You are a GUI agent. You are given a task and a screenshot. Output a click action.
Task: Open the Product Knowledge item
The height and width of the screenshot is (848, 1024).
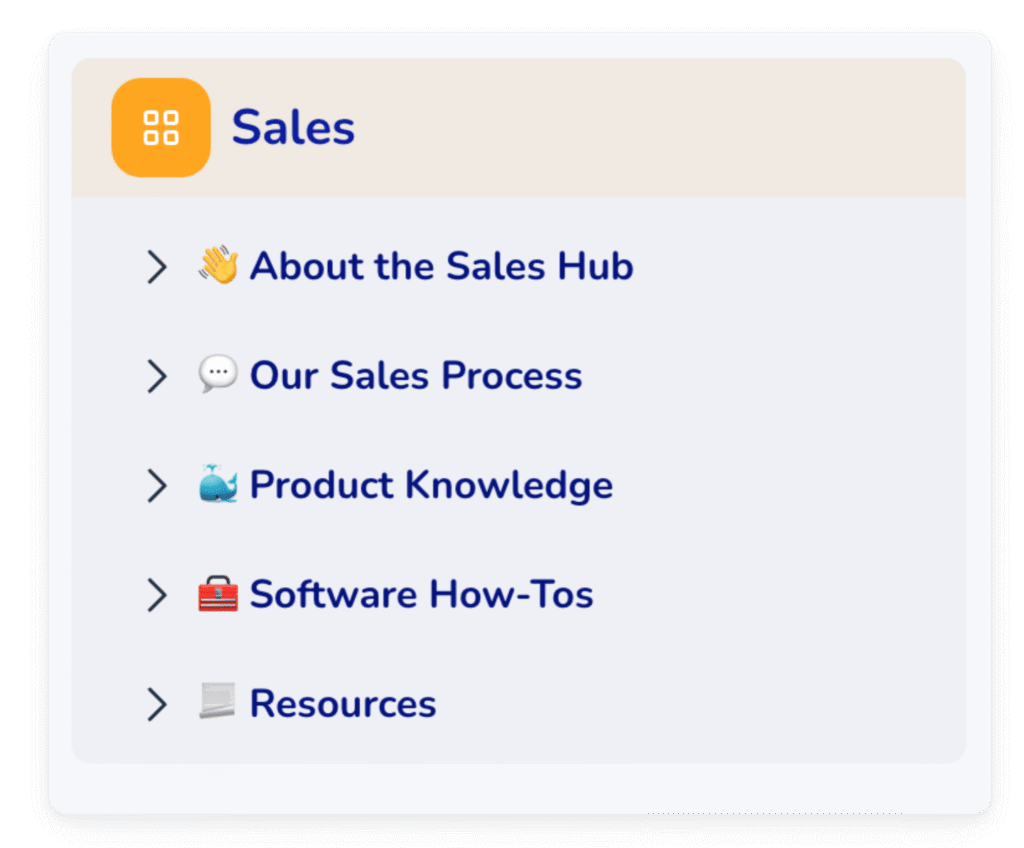click(431, 485)
